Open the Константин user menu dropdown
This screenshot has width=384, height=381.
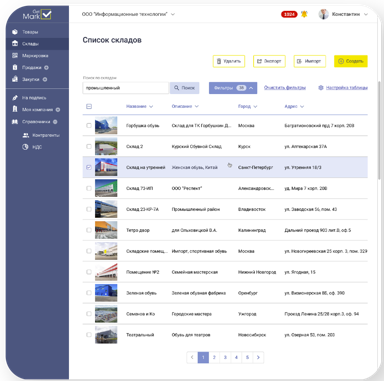(x=350, y=14)
